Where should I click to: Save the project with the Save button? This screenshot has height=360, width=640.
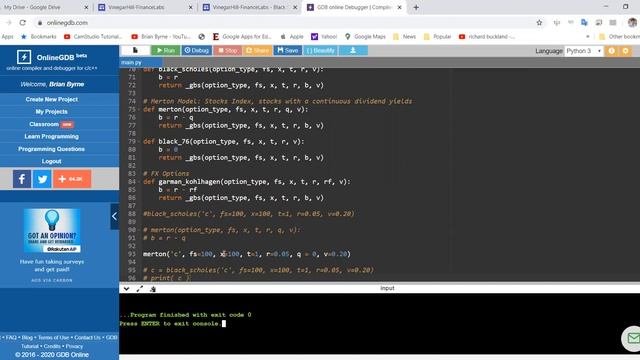(x=287, y=50)
